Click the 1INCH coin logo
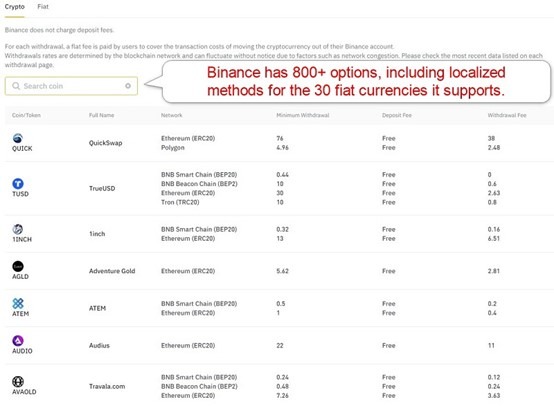Screen dimensions: 554x406 point(18,229)
